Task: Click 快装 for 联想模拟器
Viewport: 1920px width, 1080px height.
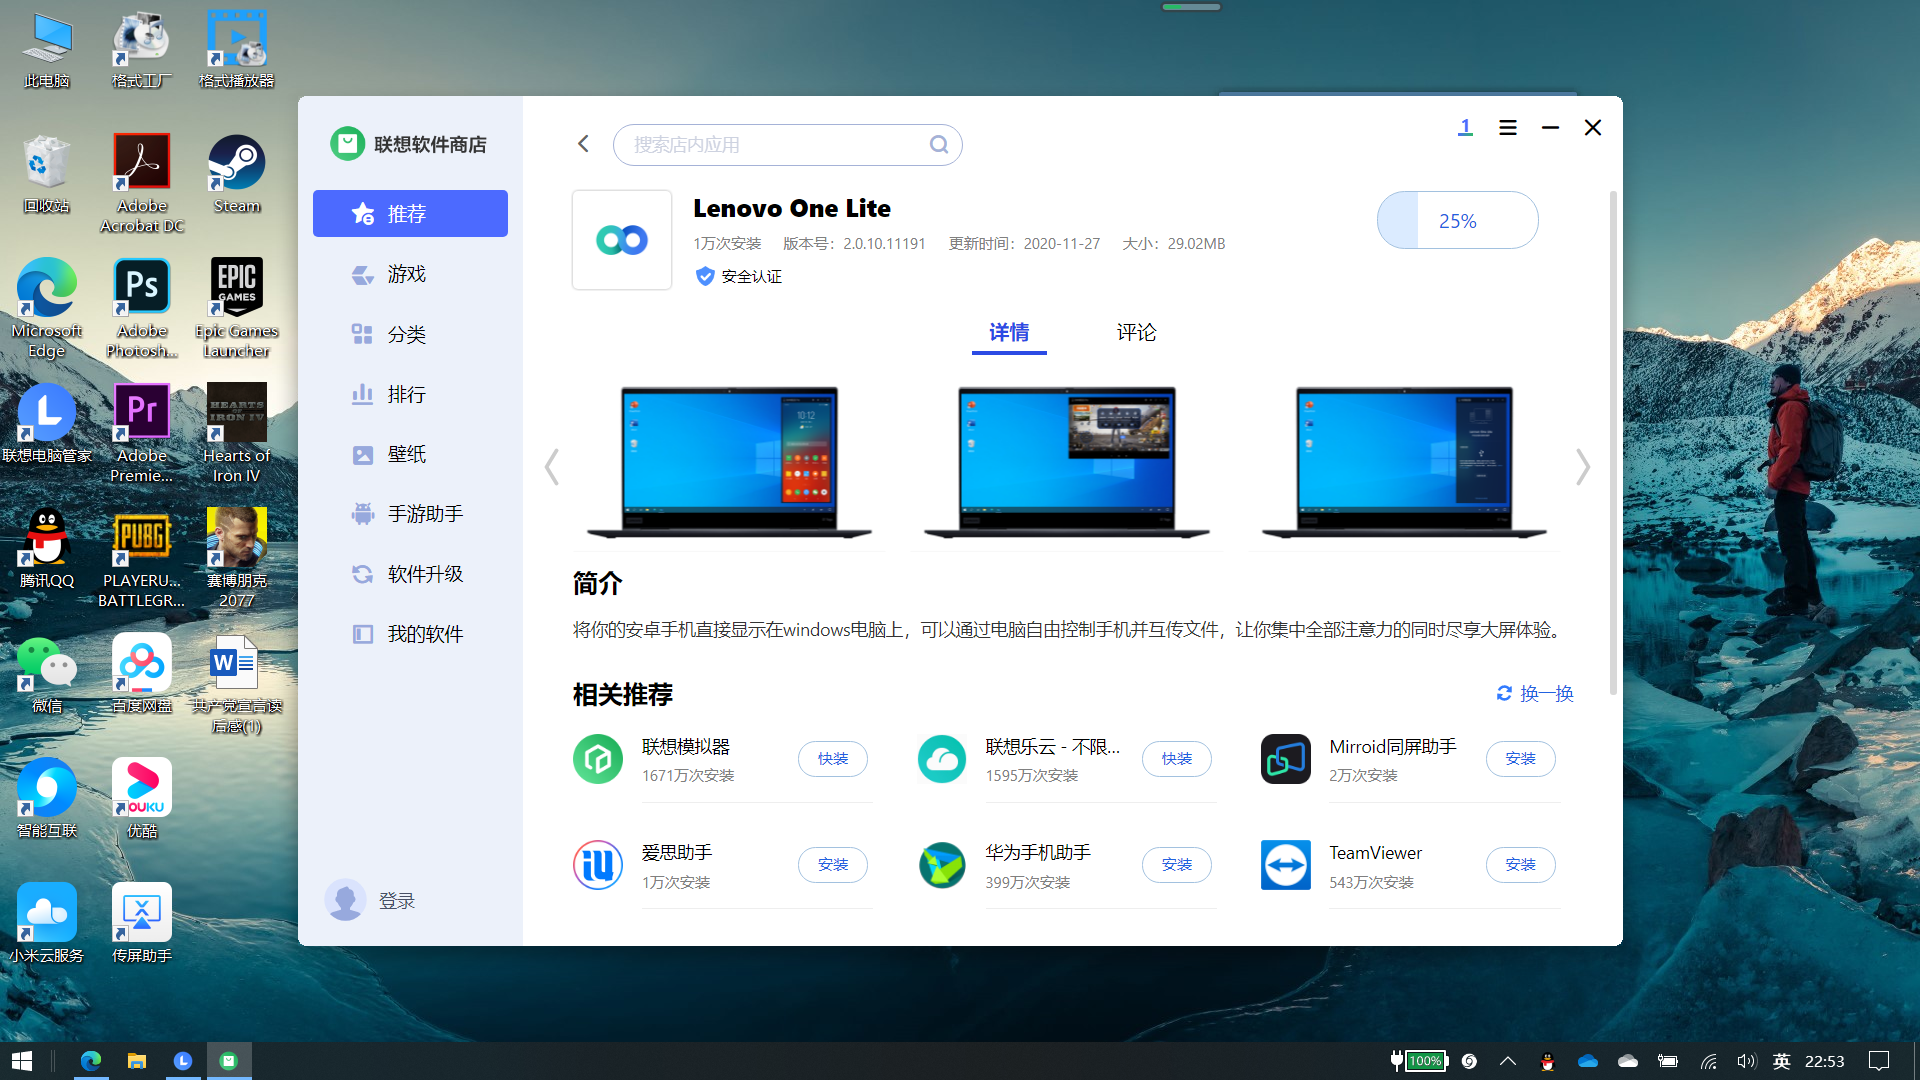Action: tap(833, 759)
